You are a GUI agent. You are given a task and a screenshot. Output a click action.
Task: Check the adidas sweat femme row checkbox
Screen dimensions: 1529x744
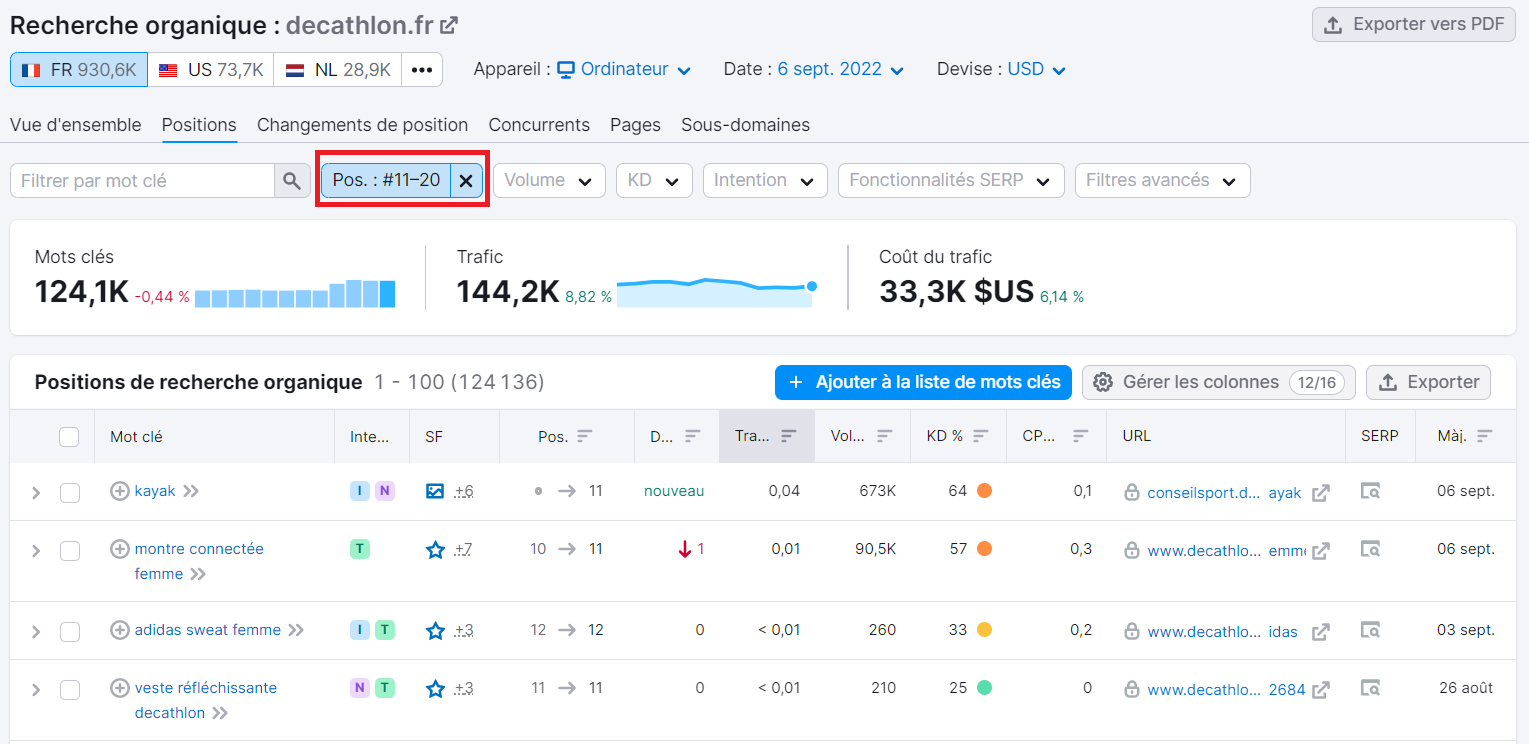pyautogui.click(x=70, y=631)
